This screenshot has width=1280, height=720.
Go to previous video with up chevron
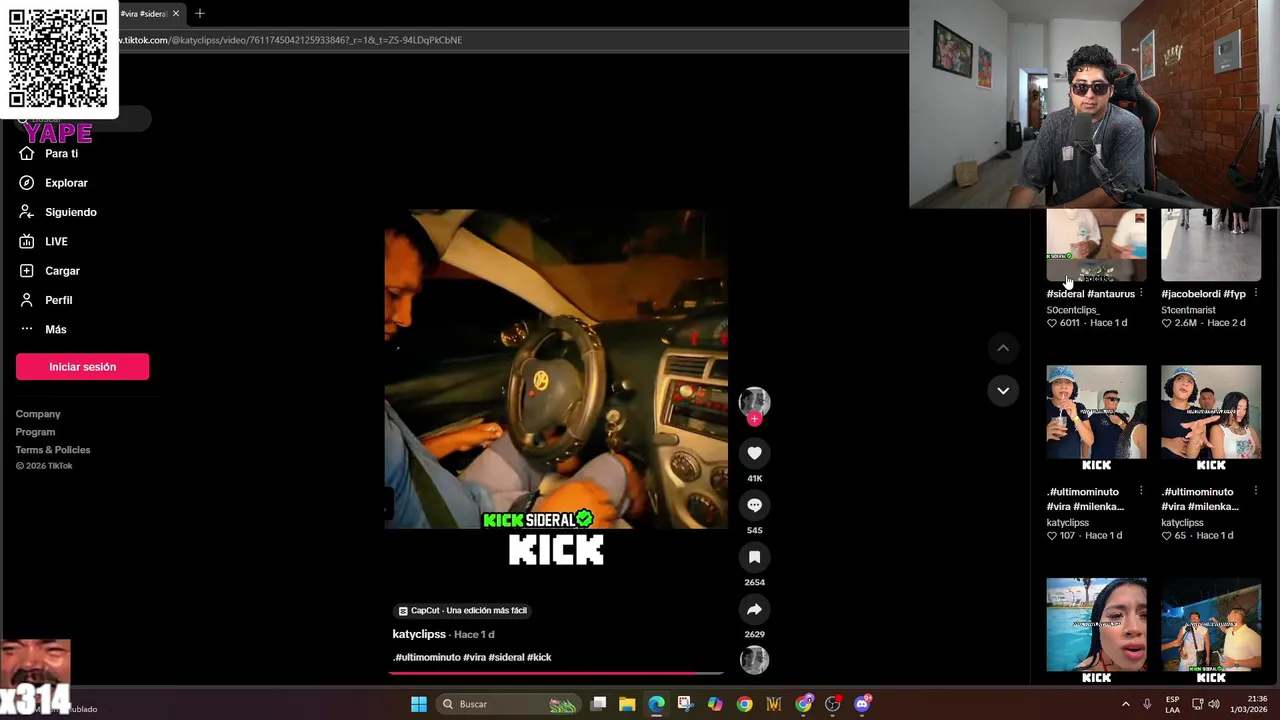coord(1003,348)
